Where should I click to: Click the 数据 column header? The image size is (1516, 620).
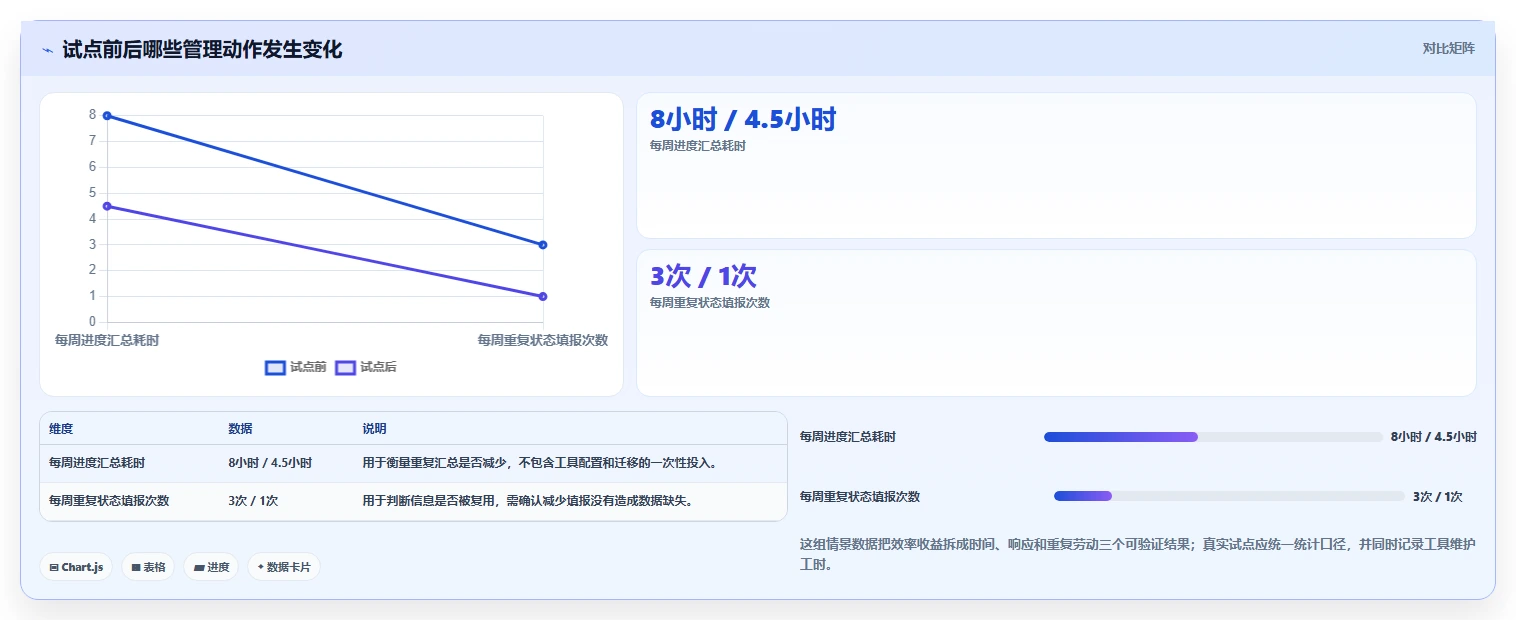pyautogui.click(x=240, y=429)
